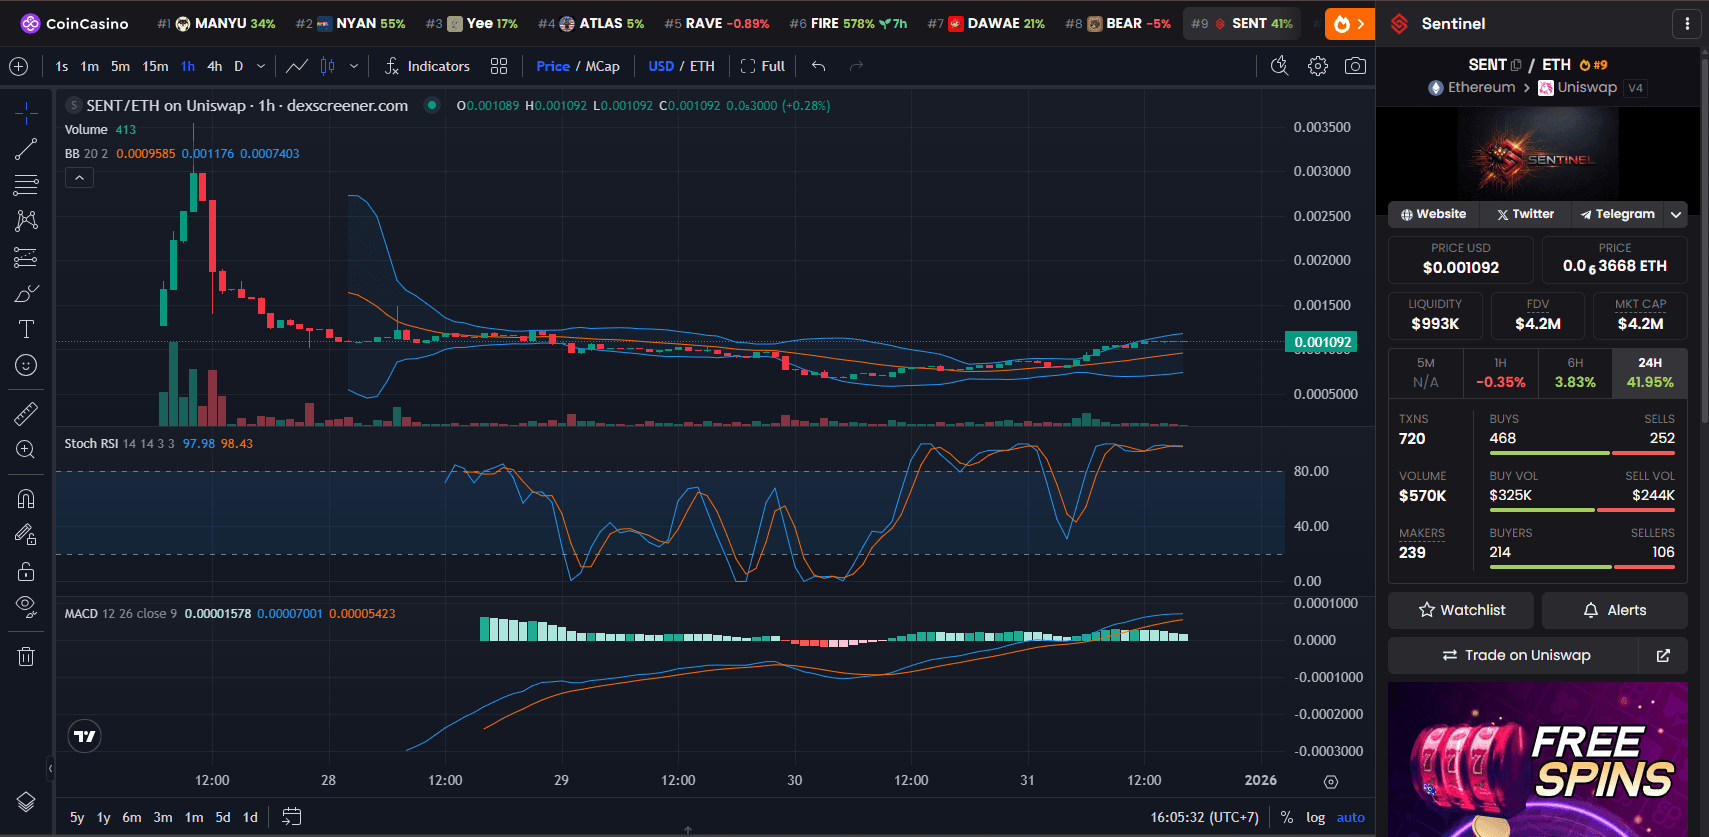
Task: Copy the SENT token address icon
Action: [x=1516, y=65]
